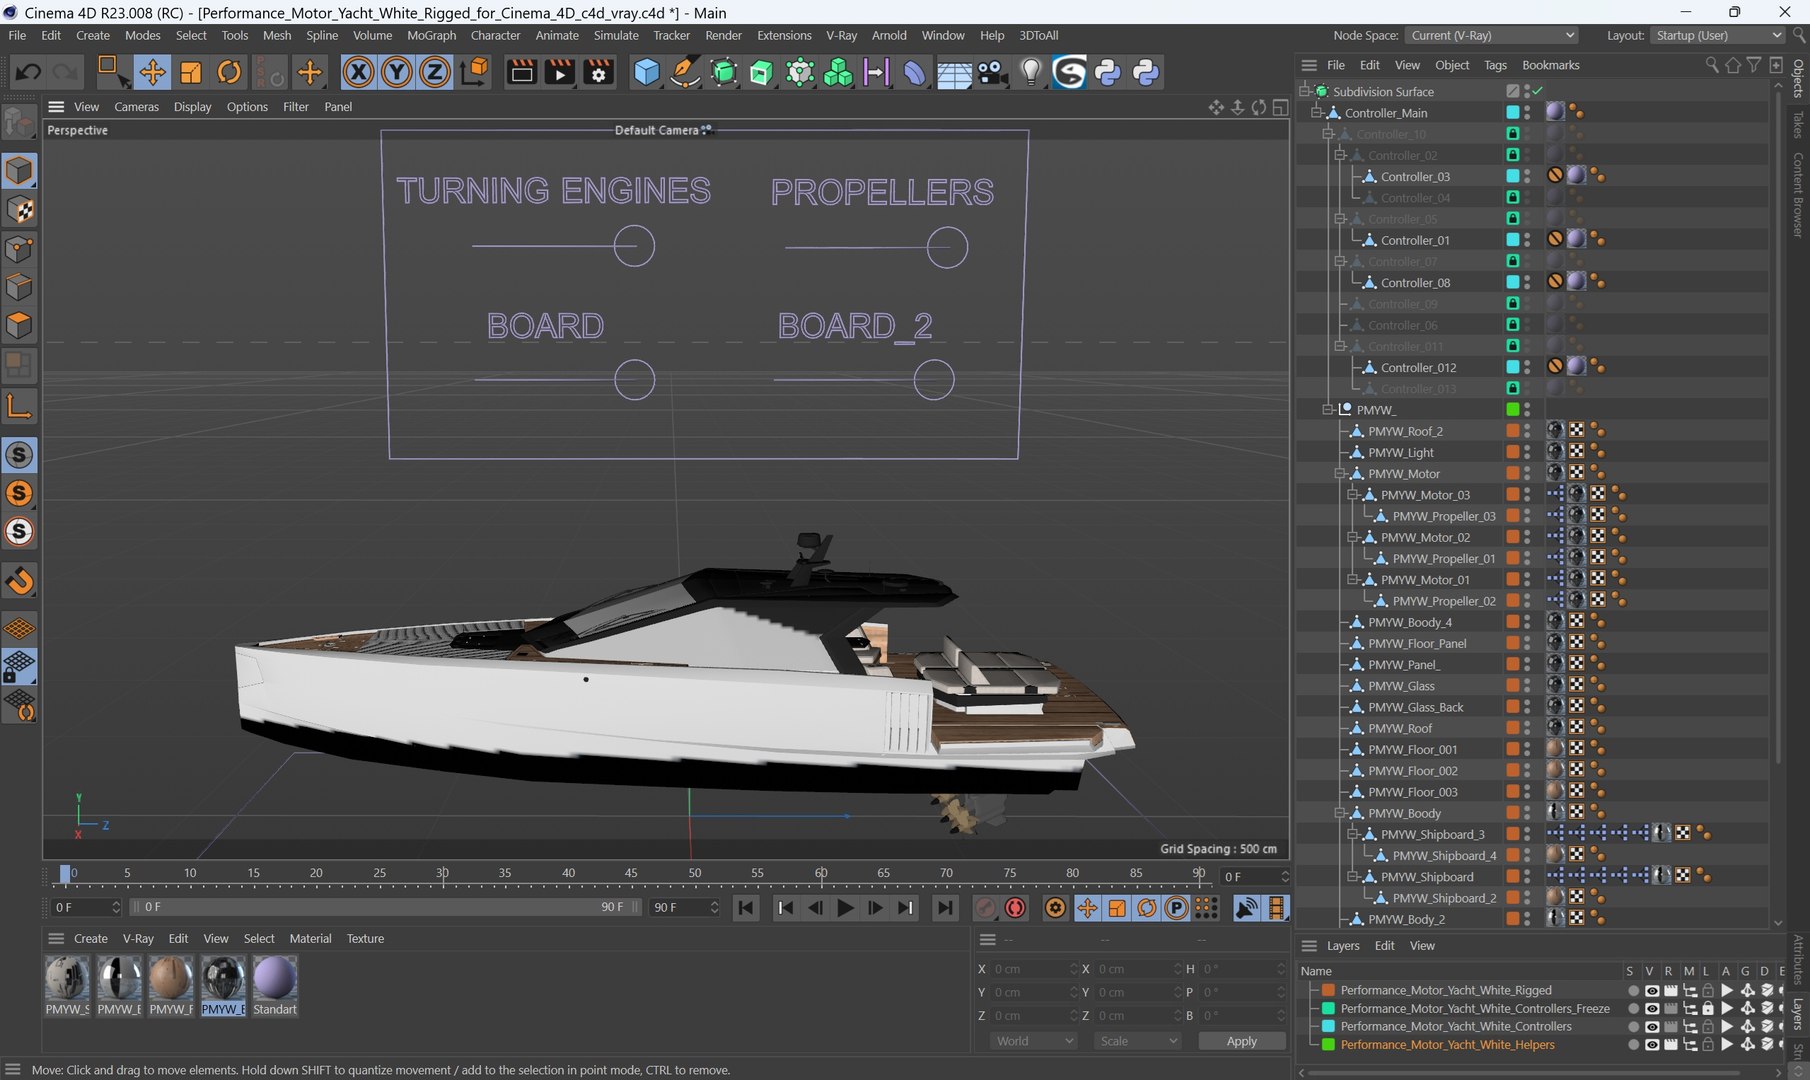
Task: Open the MoGraph menu
Action: 431,35
